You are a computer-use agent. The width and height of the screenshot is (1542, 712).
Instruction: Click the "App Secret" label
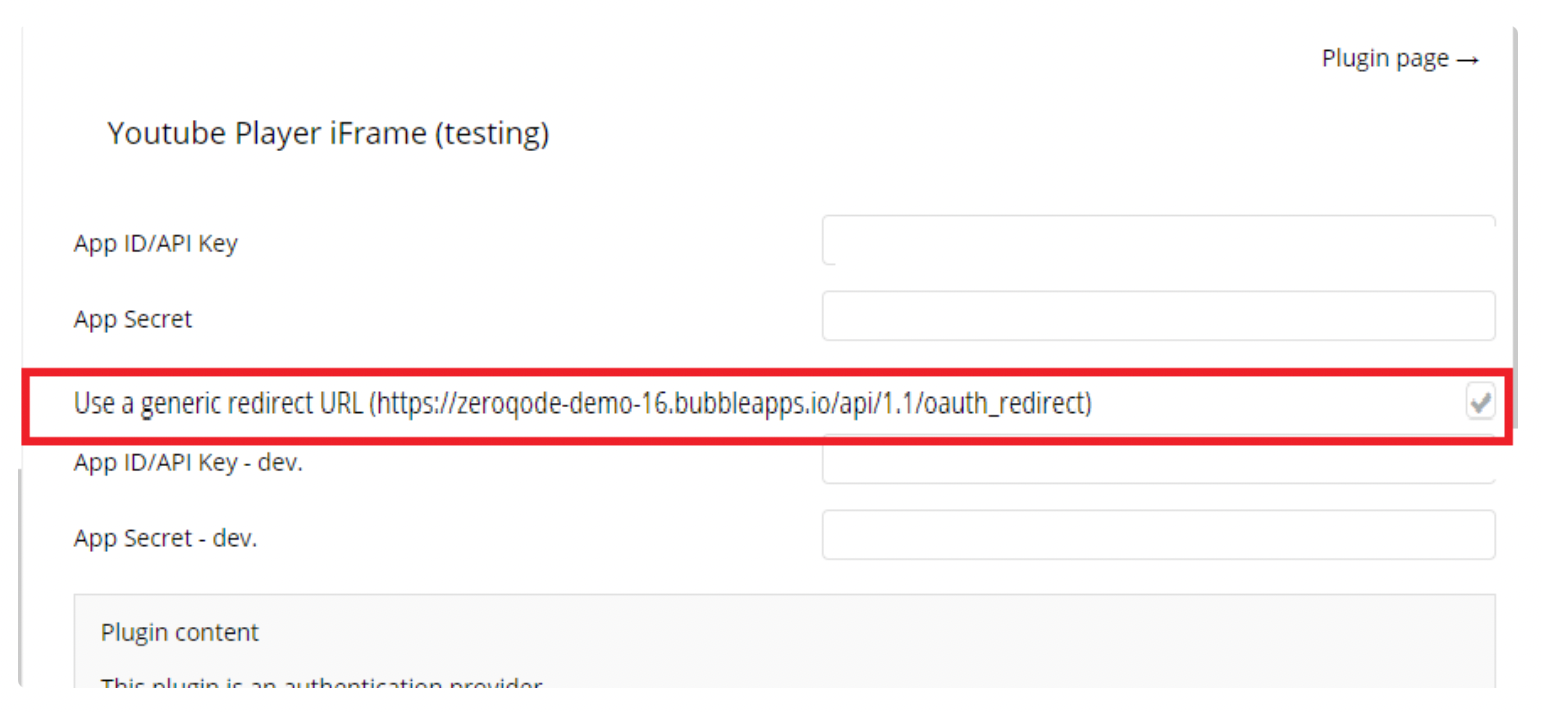(x=133, y=319)
